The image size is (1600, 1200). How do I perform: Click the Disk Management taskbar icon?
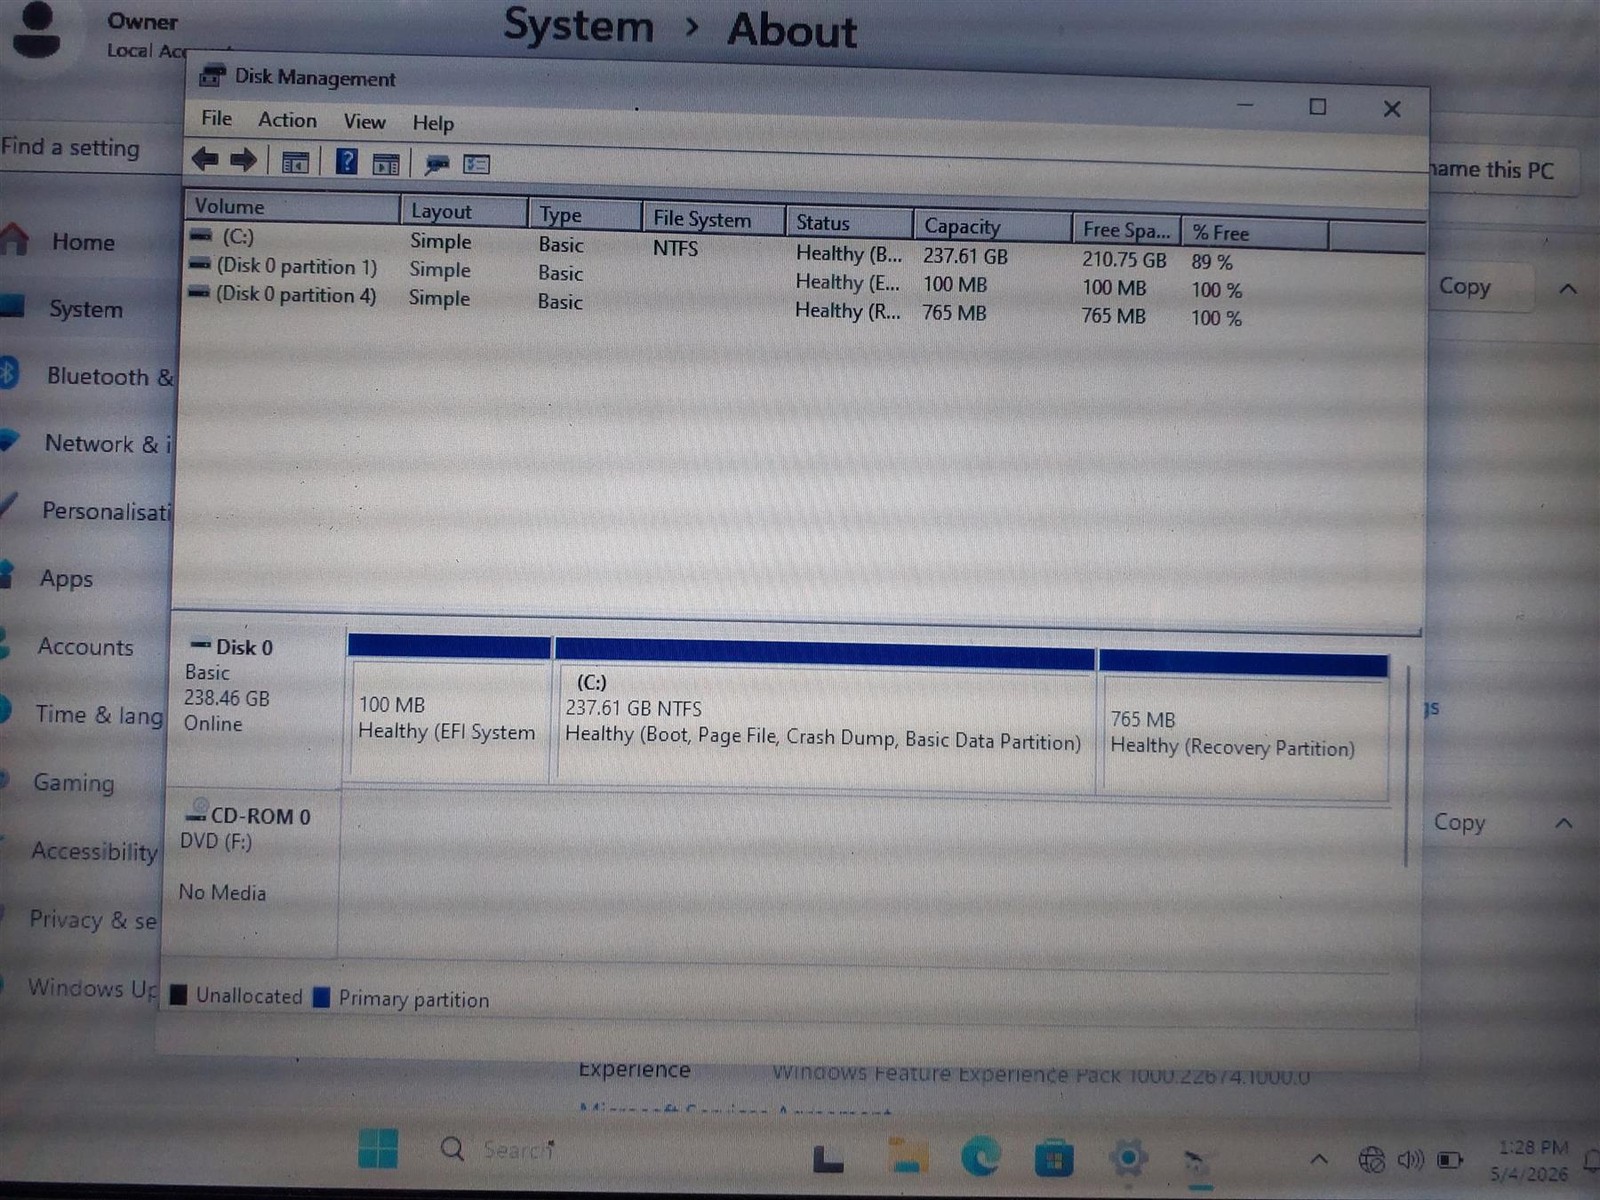point(1197,1163)
